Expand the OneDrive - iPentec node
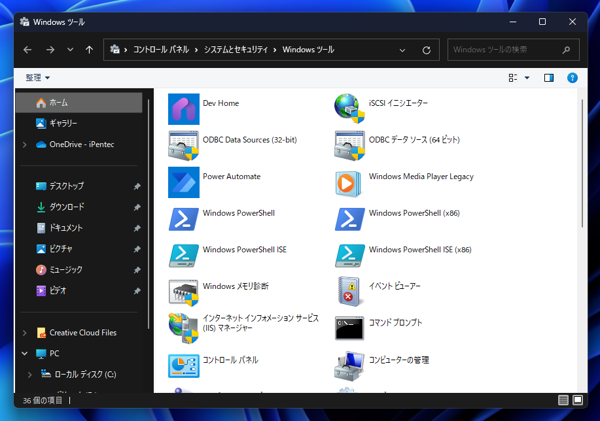 [x=25, y=145]
